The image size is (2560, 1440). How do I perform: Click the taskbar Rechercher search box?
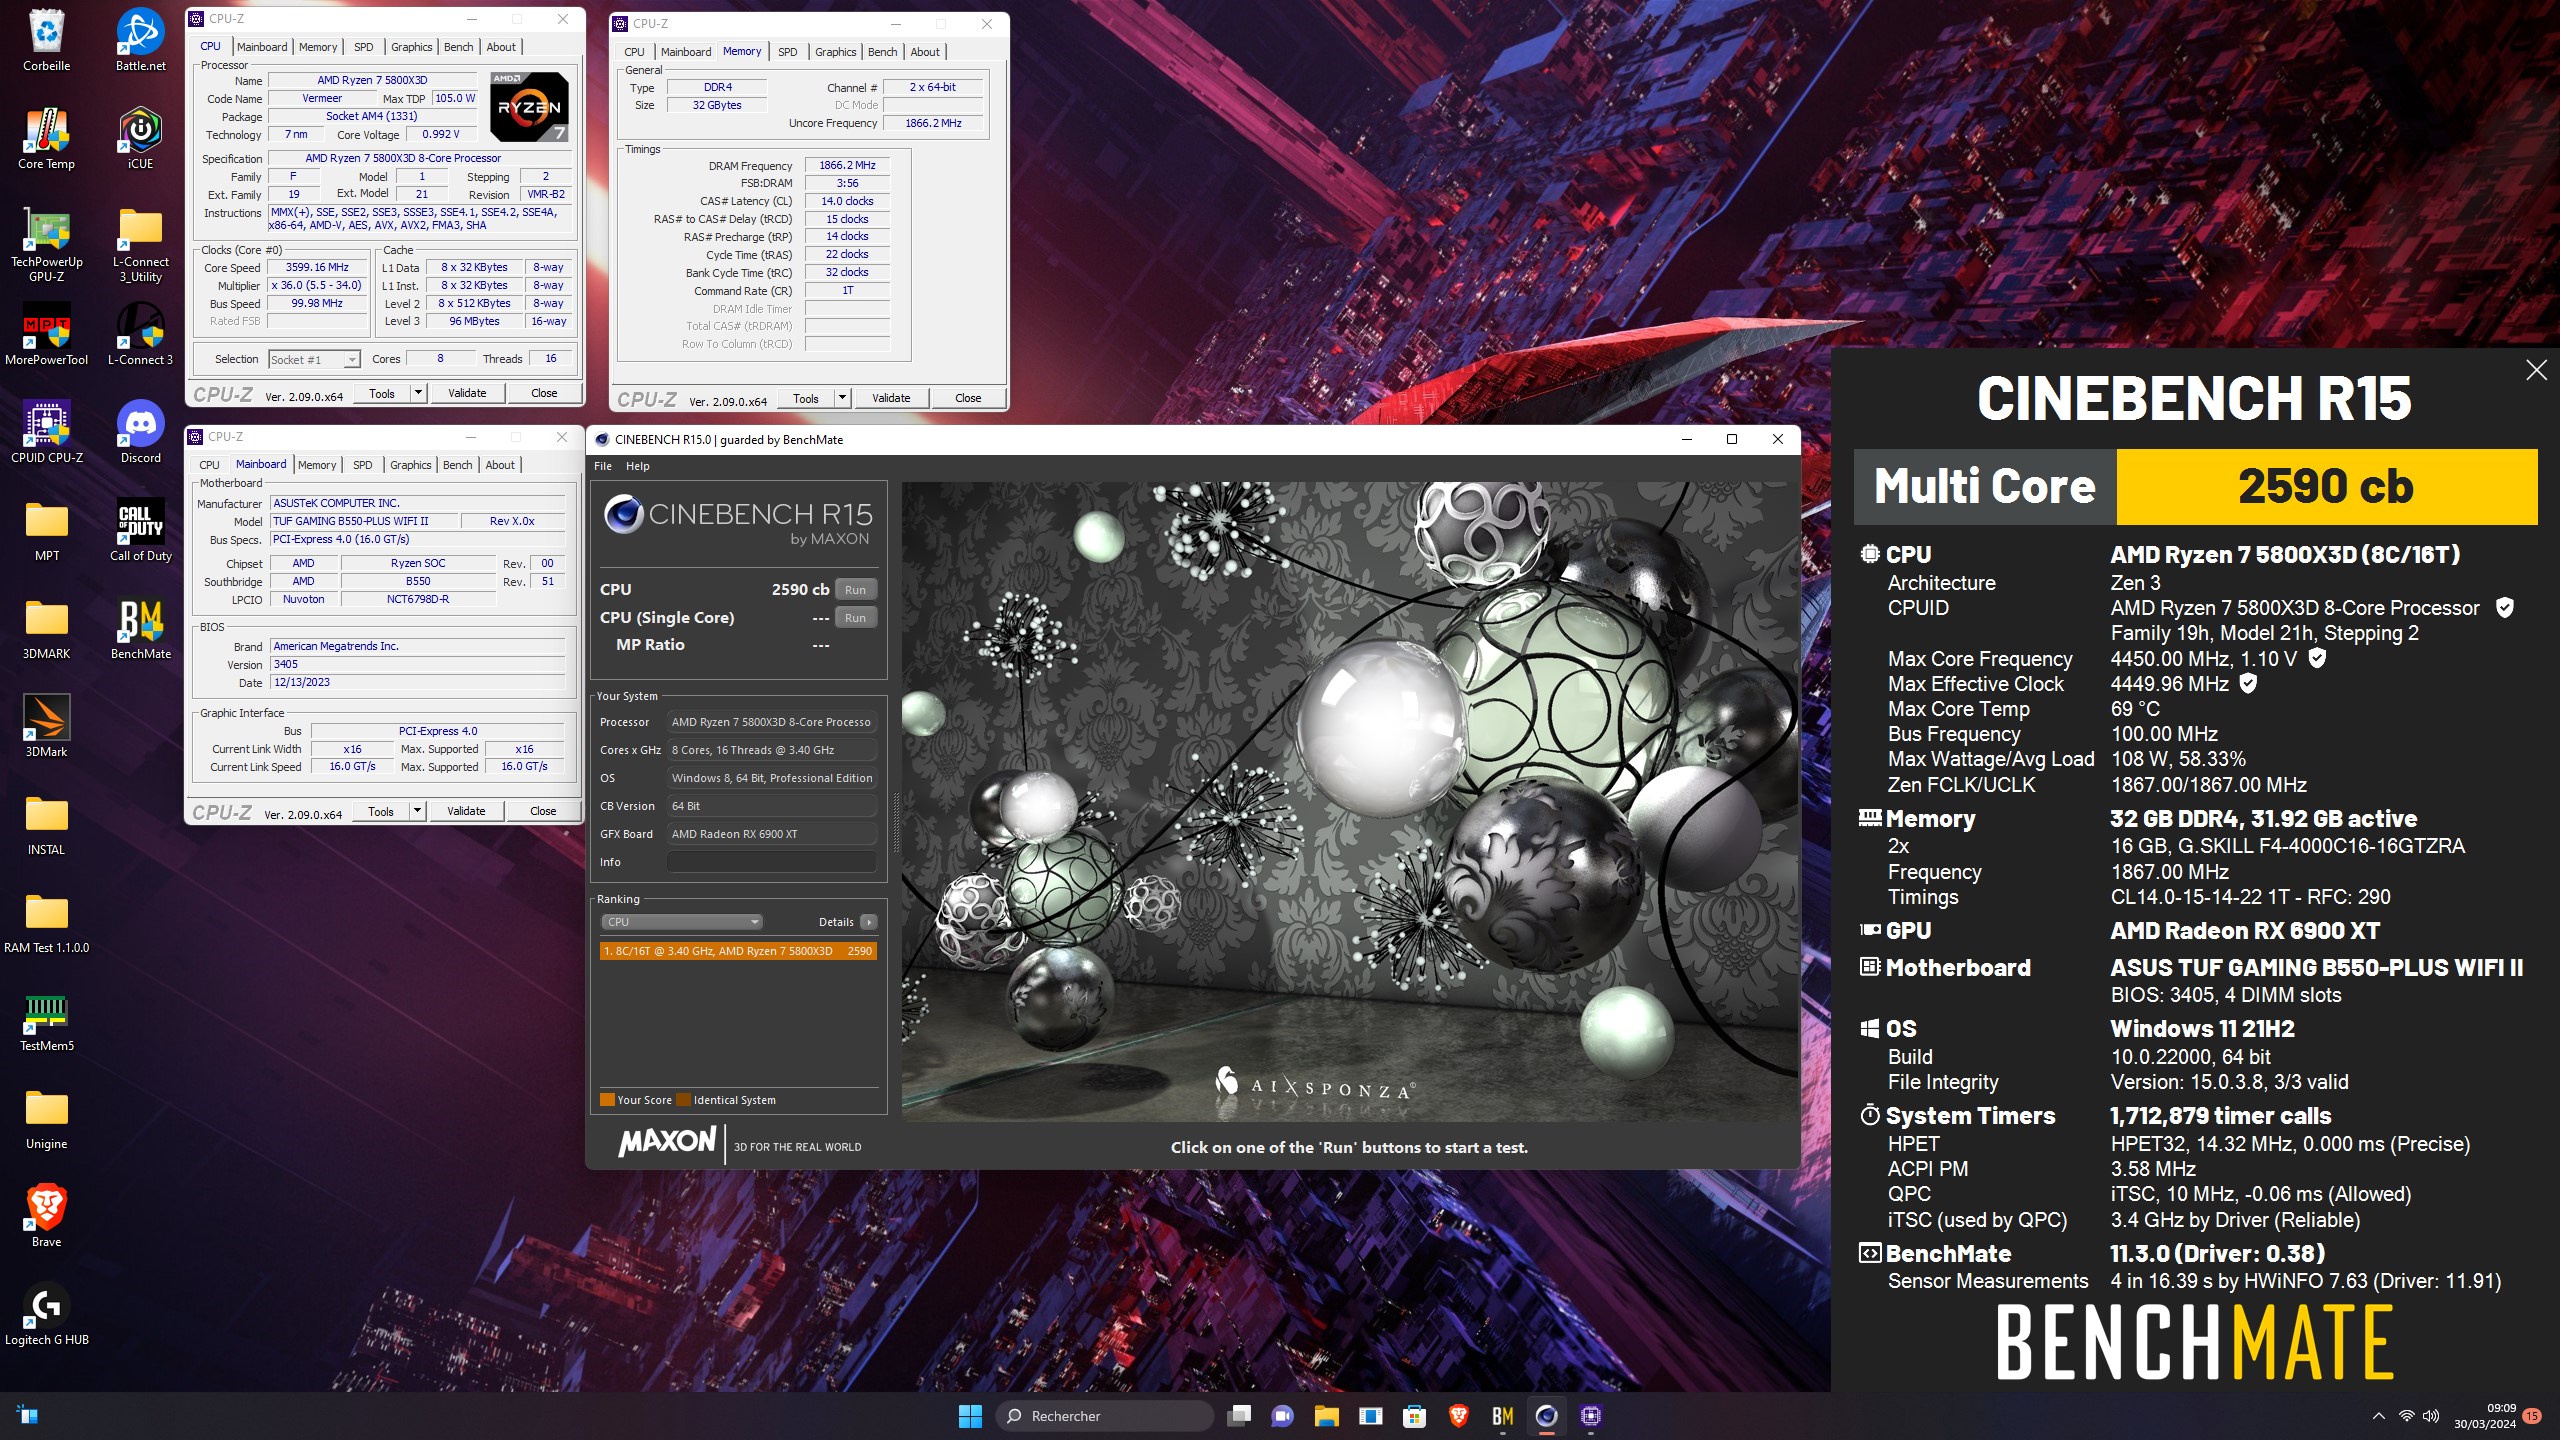click(1104, 1416)
